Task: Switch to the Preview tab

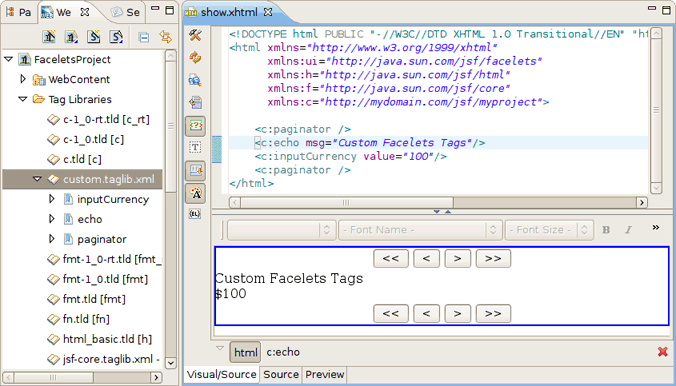Action: coord(325,374)
